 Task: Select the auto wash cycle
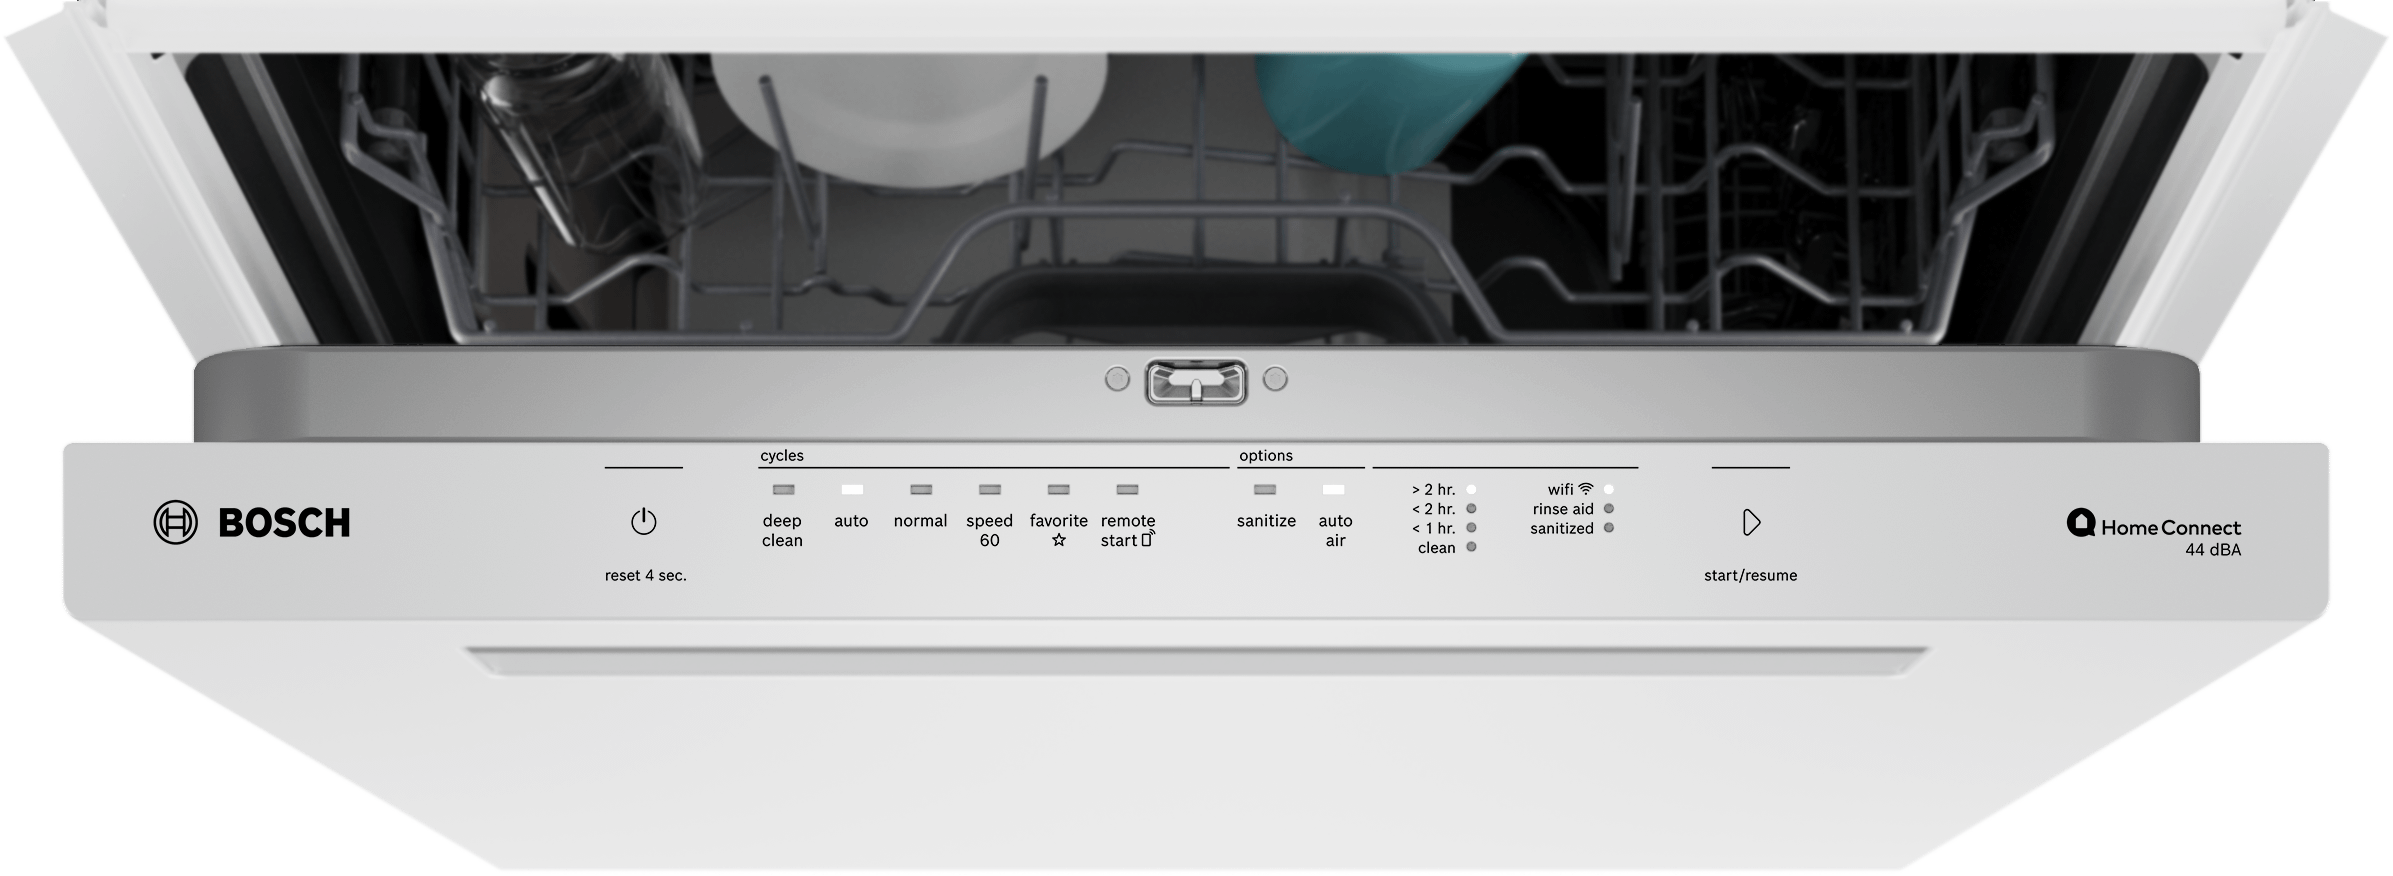pyautogui.click(x=851, y=520)
